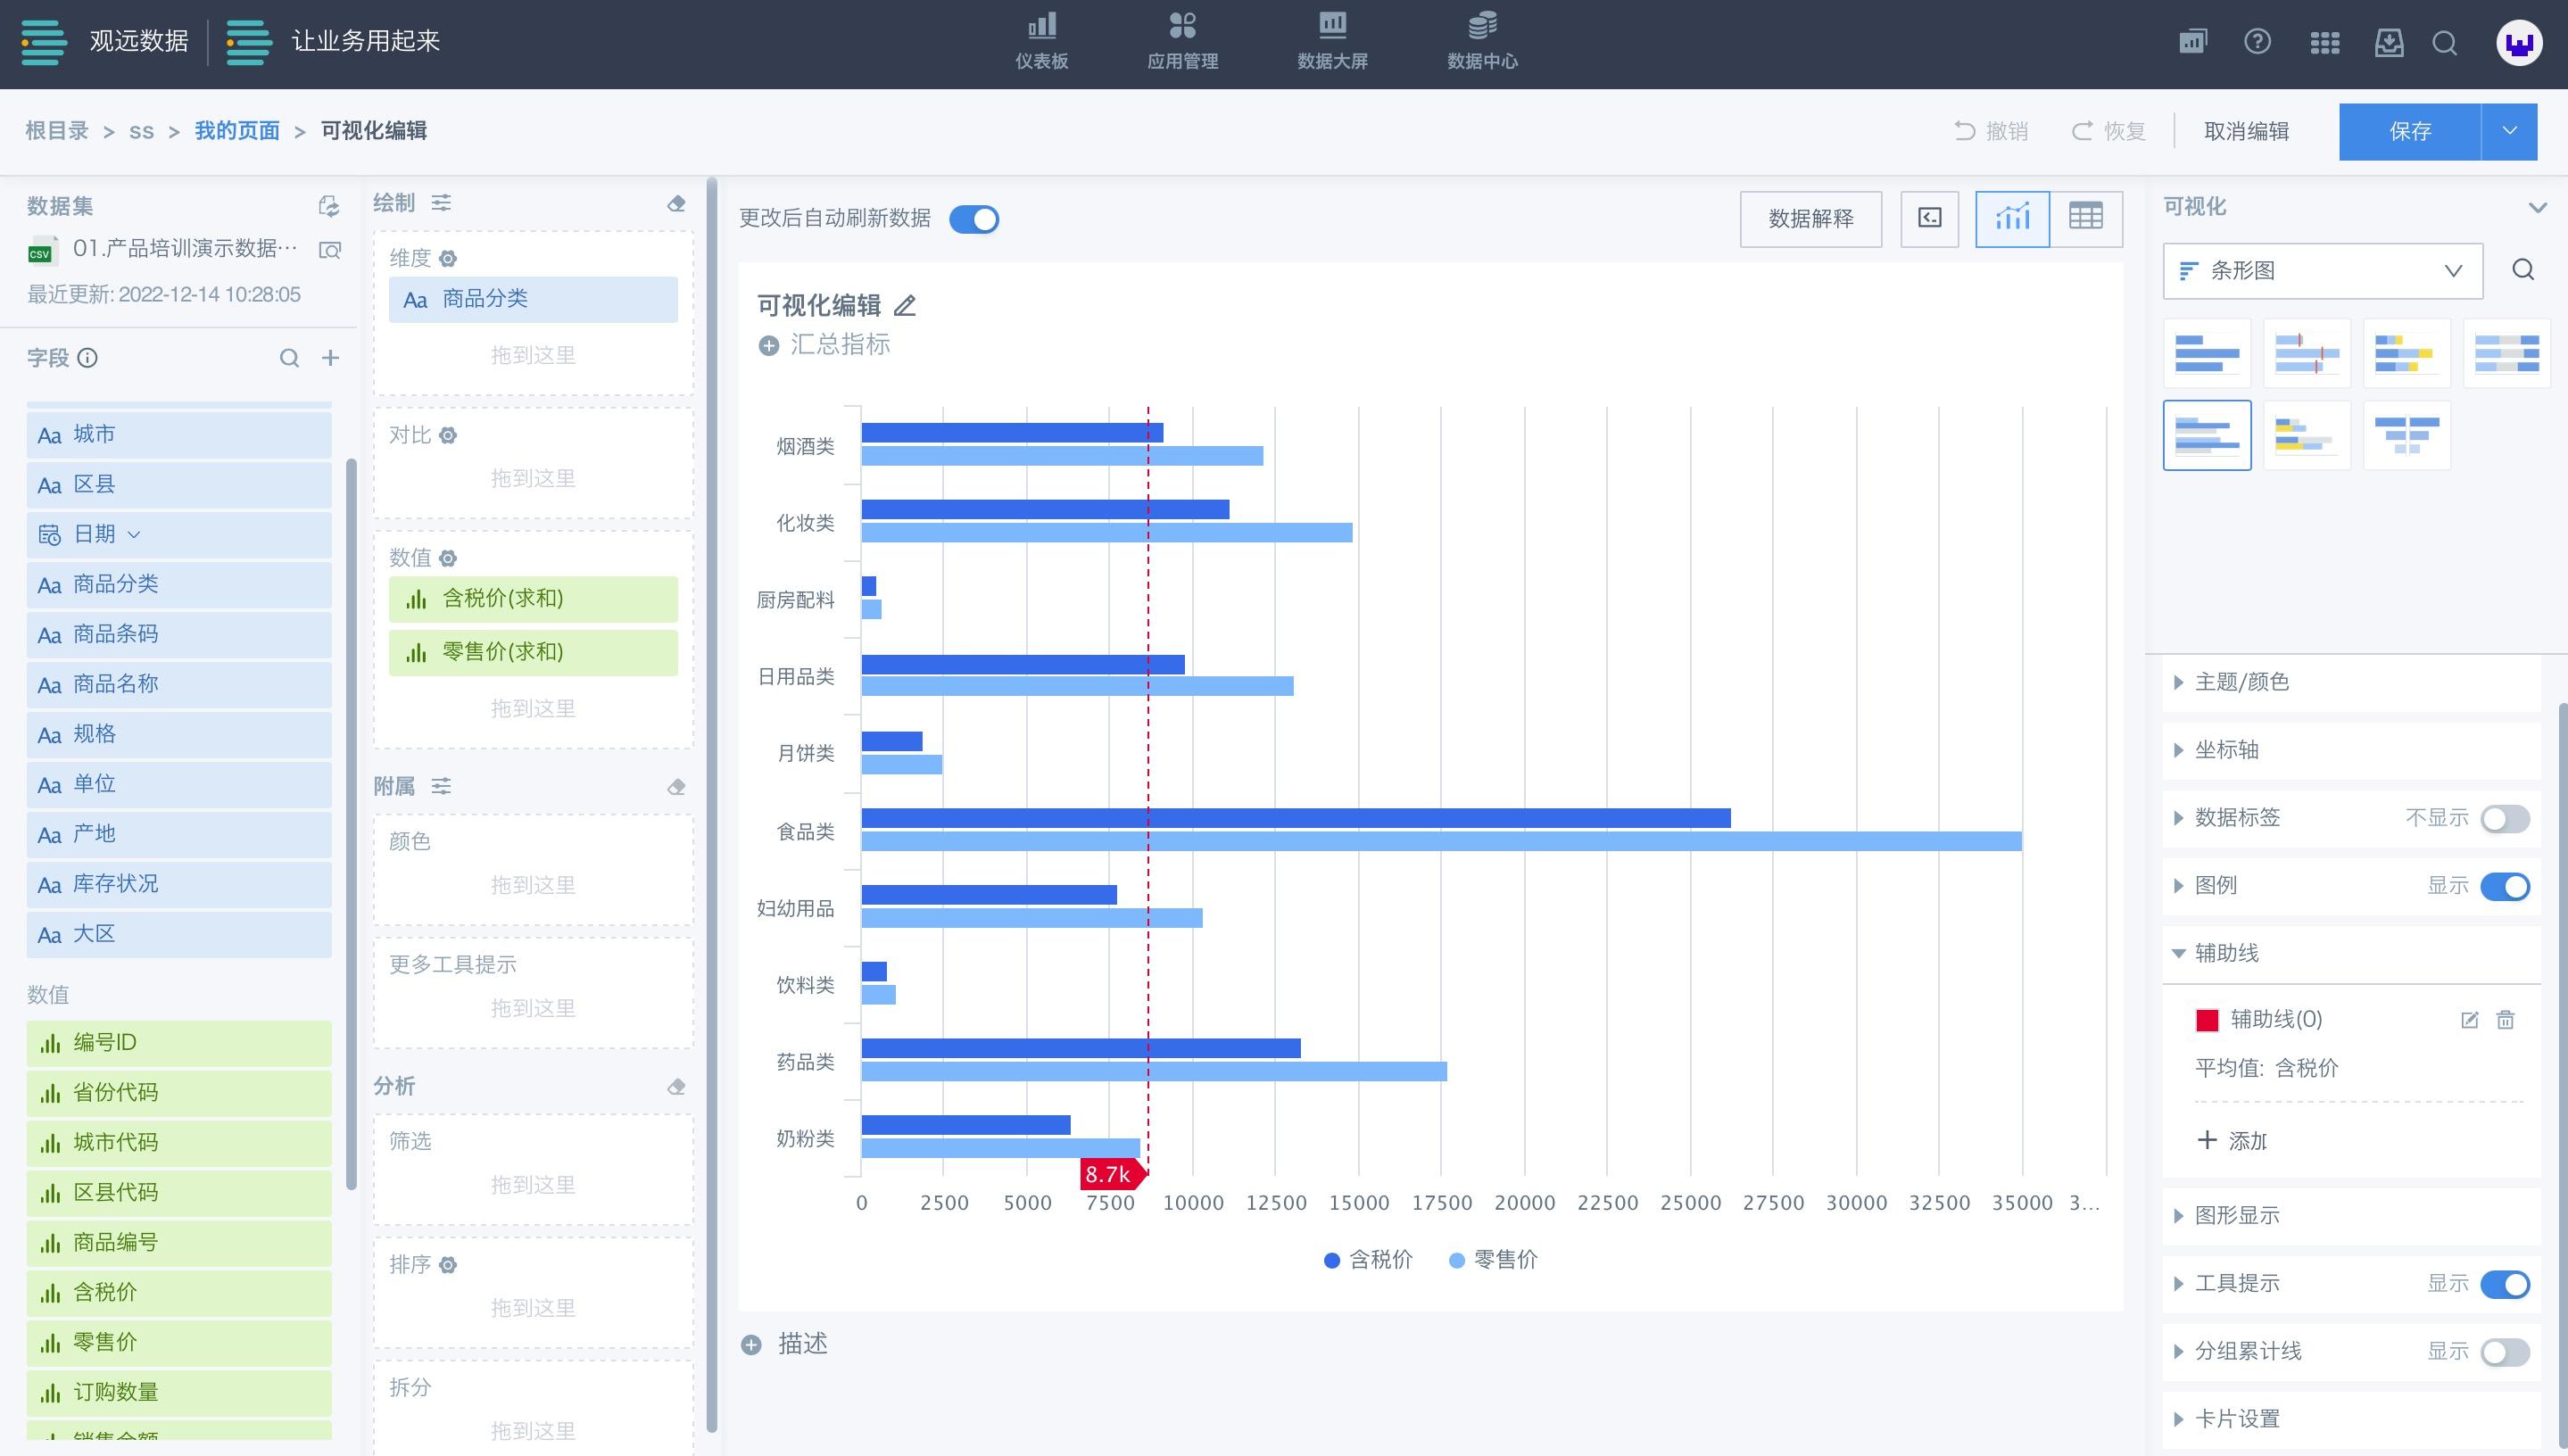Open the 条形图 chart type dropdown
The height and width of the screenshot is (1456, 2568).
2322,271
